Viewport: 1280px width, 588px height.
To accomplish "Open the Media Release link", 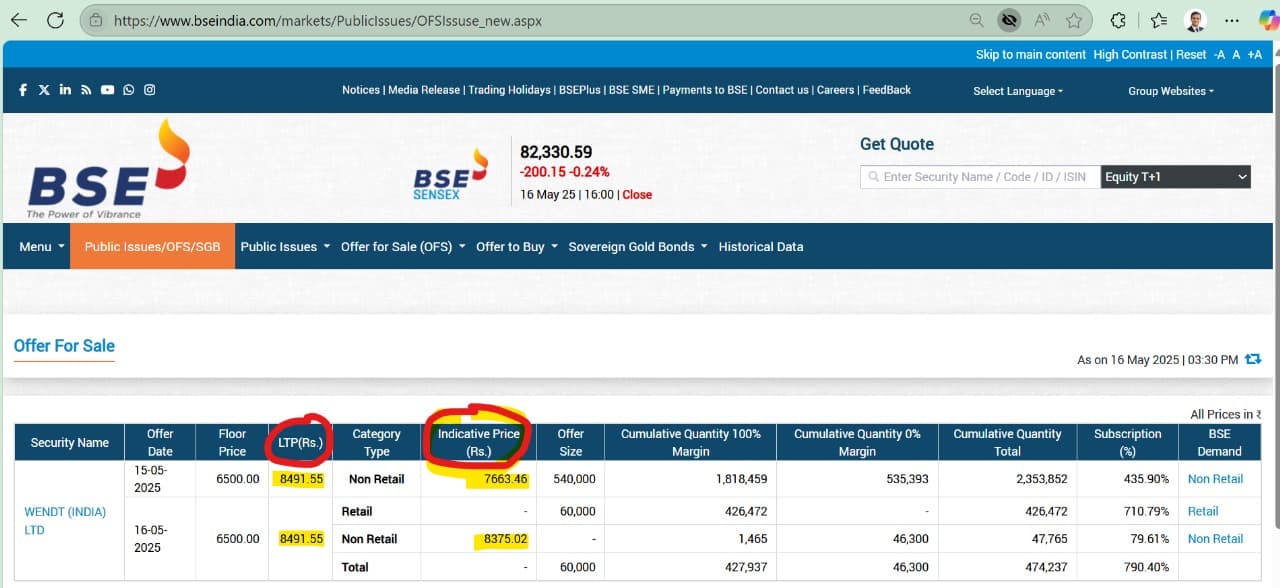I will tap(424, 90).
